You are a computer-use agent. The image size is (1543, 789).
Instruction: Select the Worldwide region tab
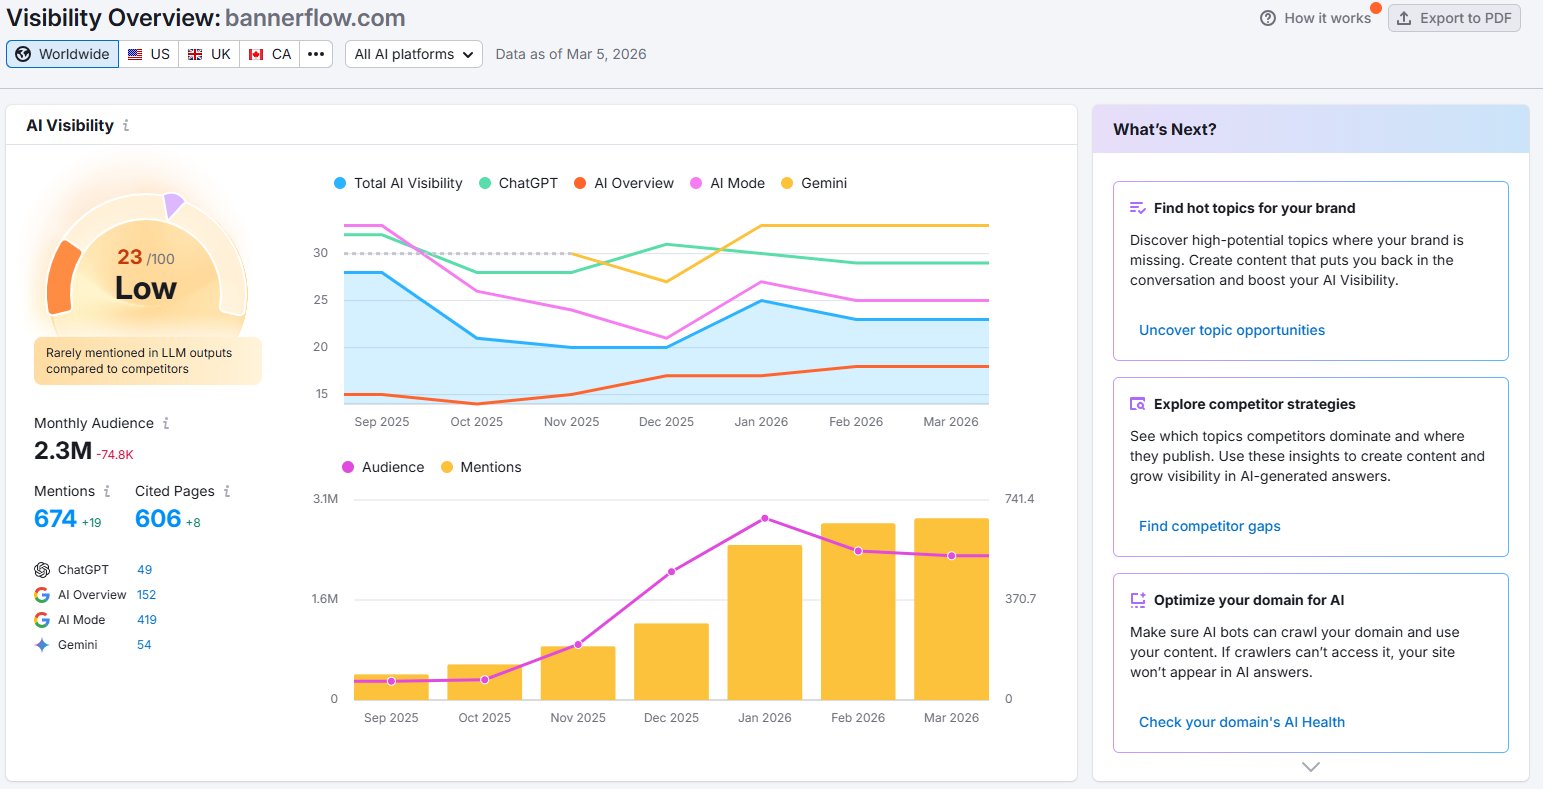coord(62,54)
